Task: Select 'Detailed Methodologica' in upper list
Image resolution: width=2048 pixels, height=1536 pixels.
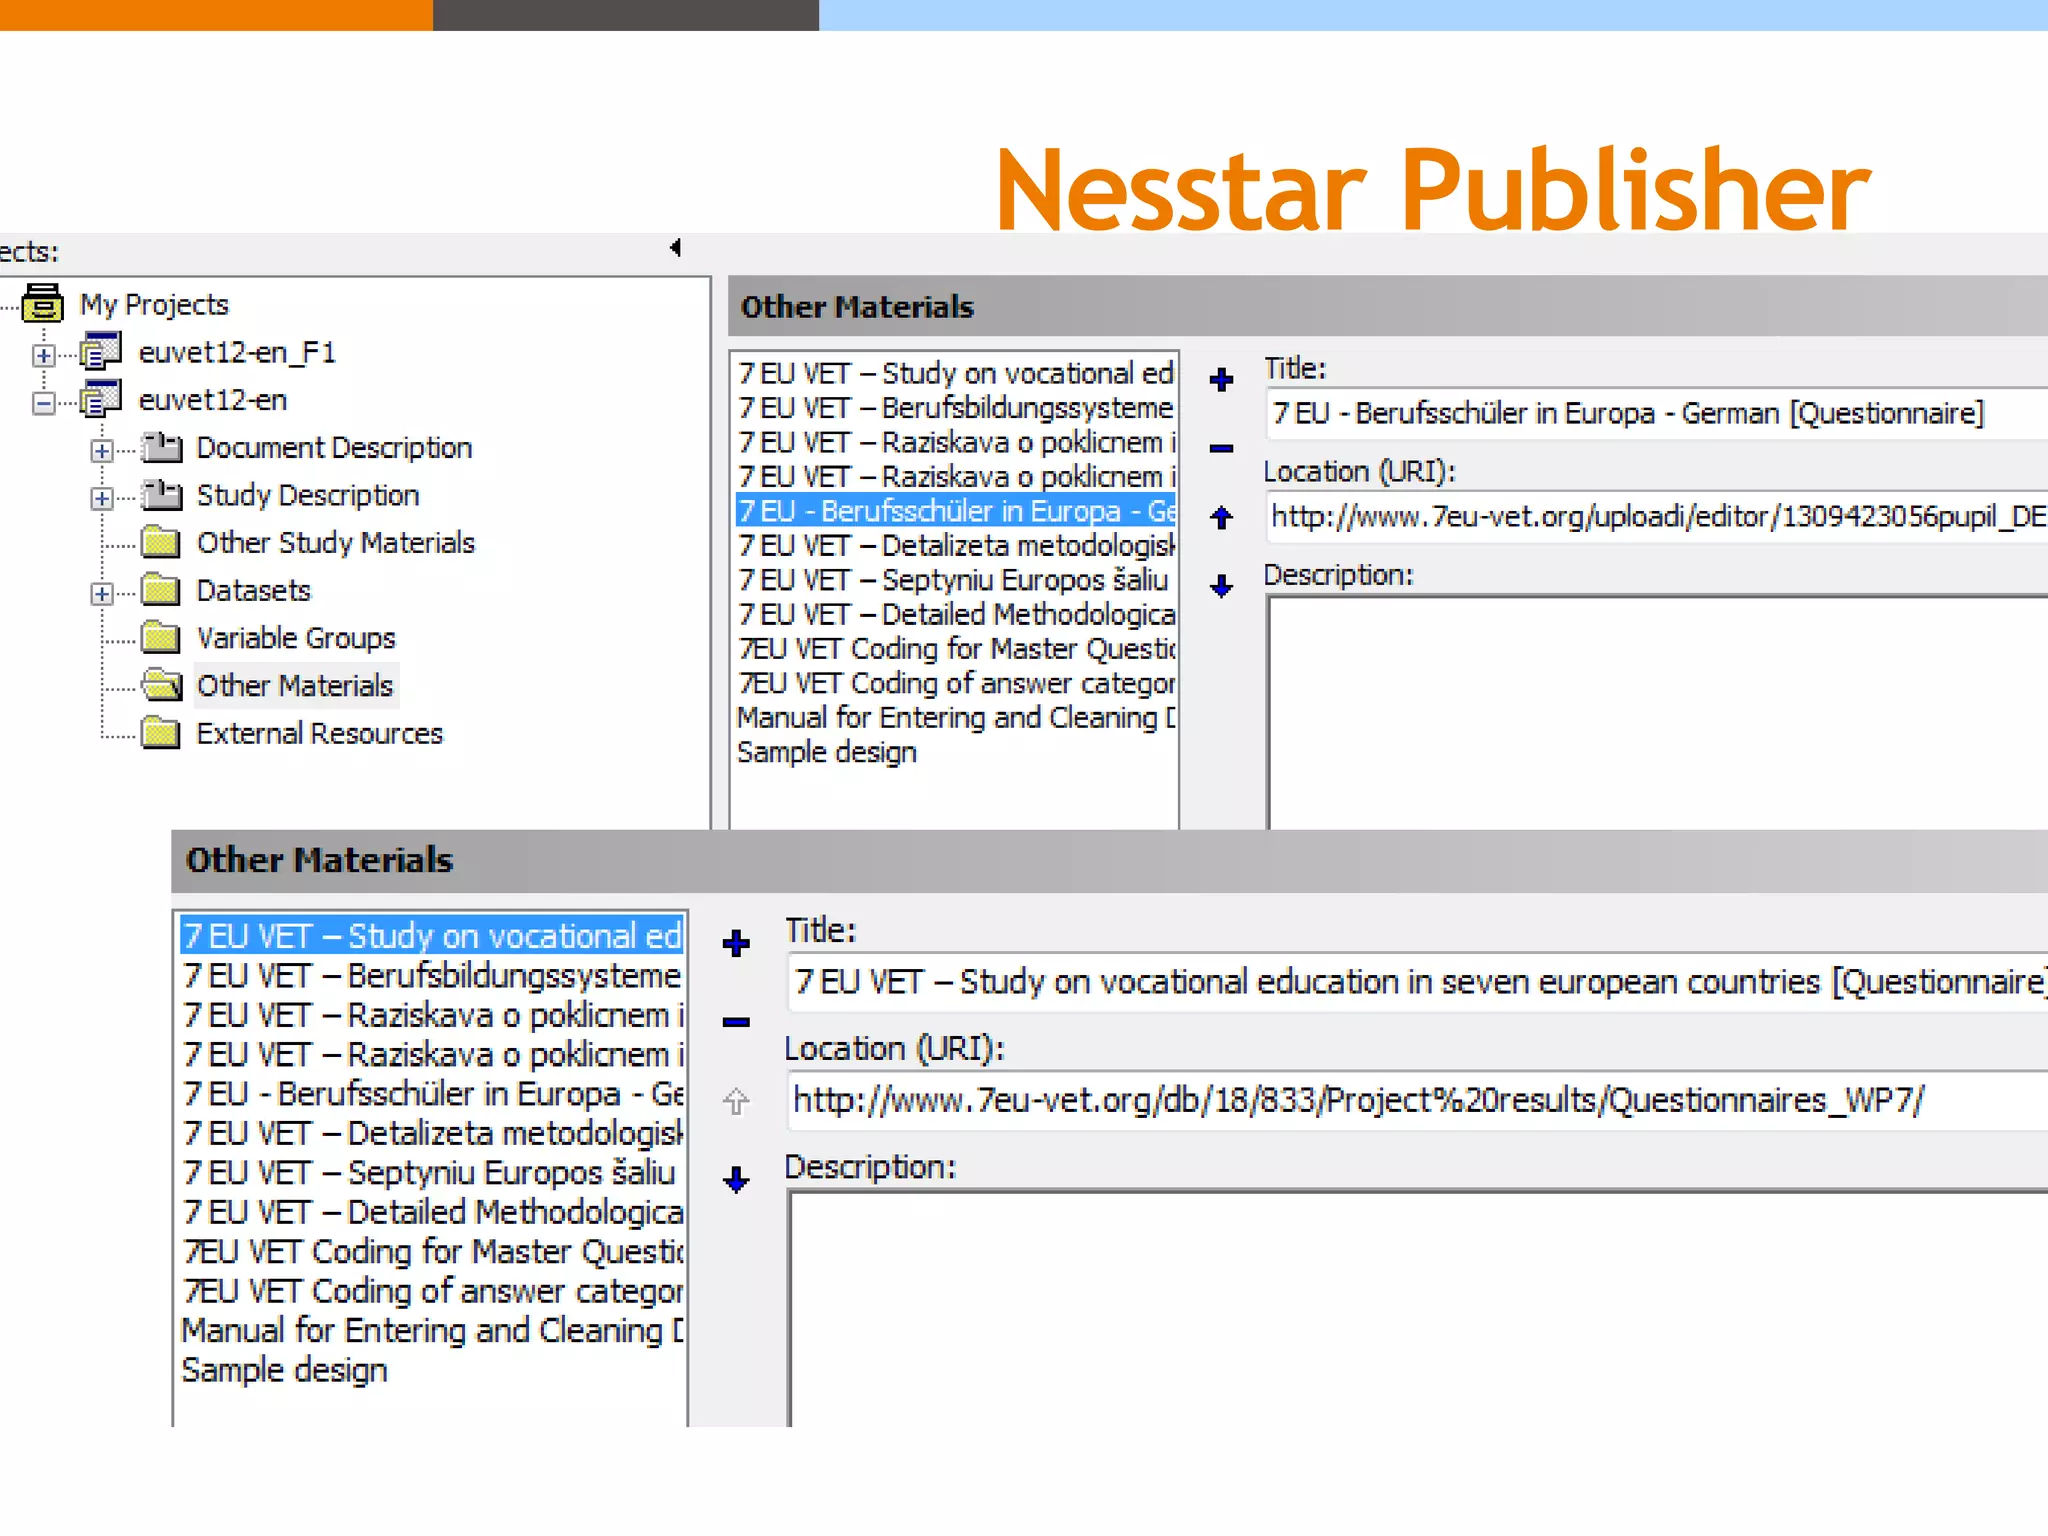Action: (x=956, y=614)
